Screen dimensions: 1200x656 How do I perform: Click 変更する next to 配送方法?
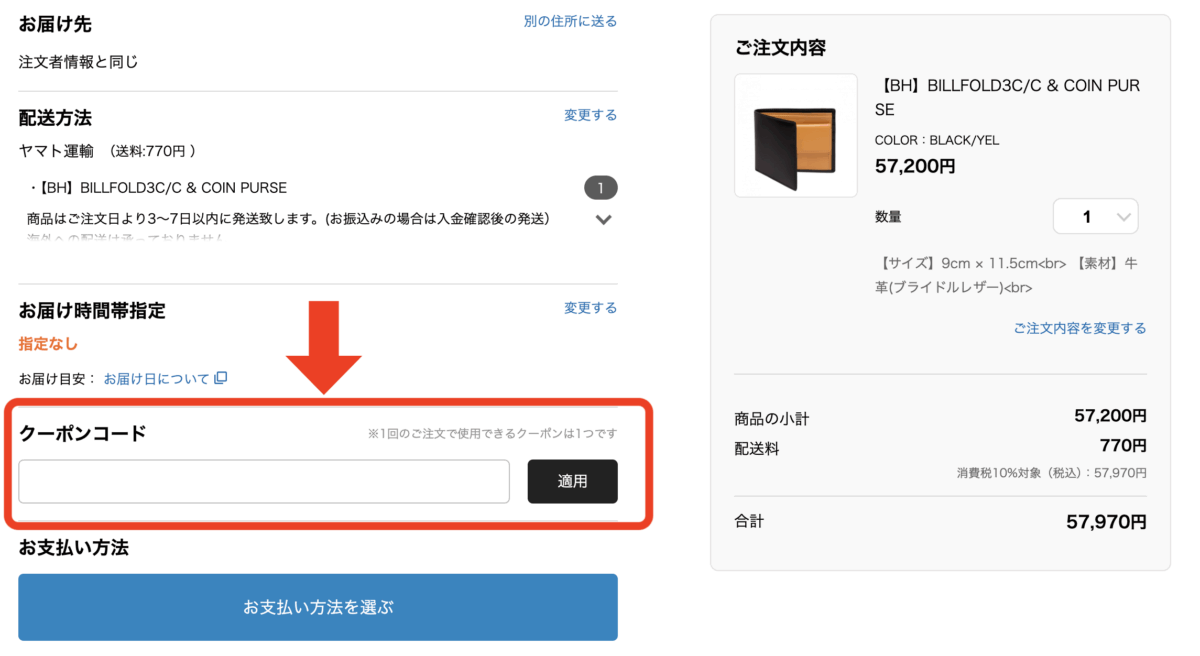pyautogui.click(x=590, y=115)
